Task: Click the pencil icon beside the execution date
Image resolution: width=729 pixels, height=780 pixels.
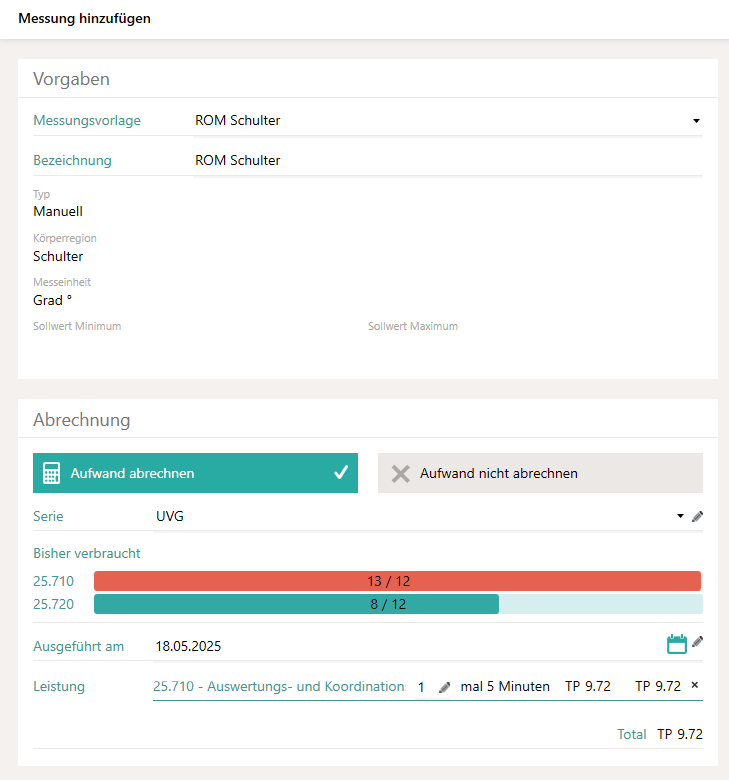Action: click(x=698, y=642)
